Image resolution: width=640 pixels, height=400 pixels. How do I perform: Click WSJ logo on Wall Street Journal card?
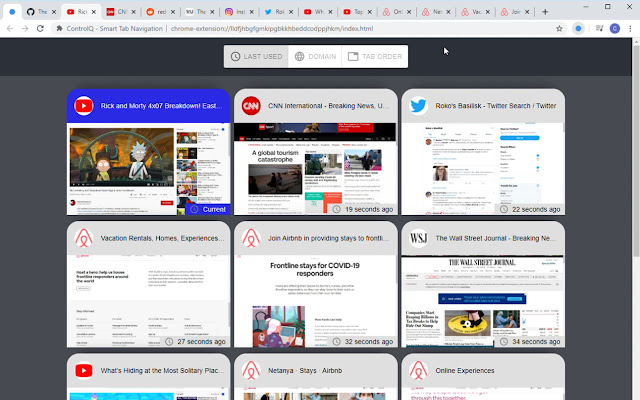tap(418, 238)
